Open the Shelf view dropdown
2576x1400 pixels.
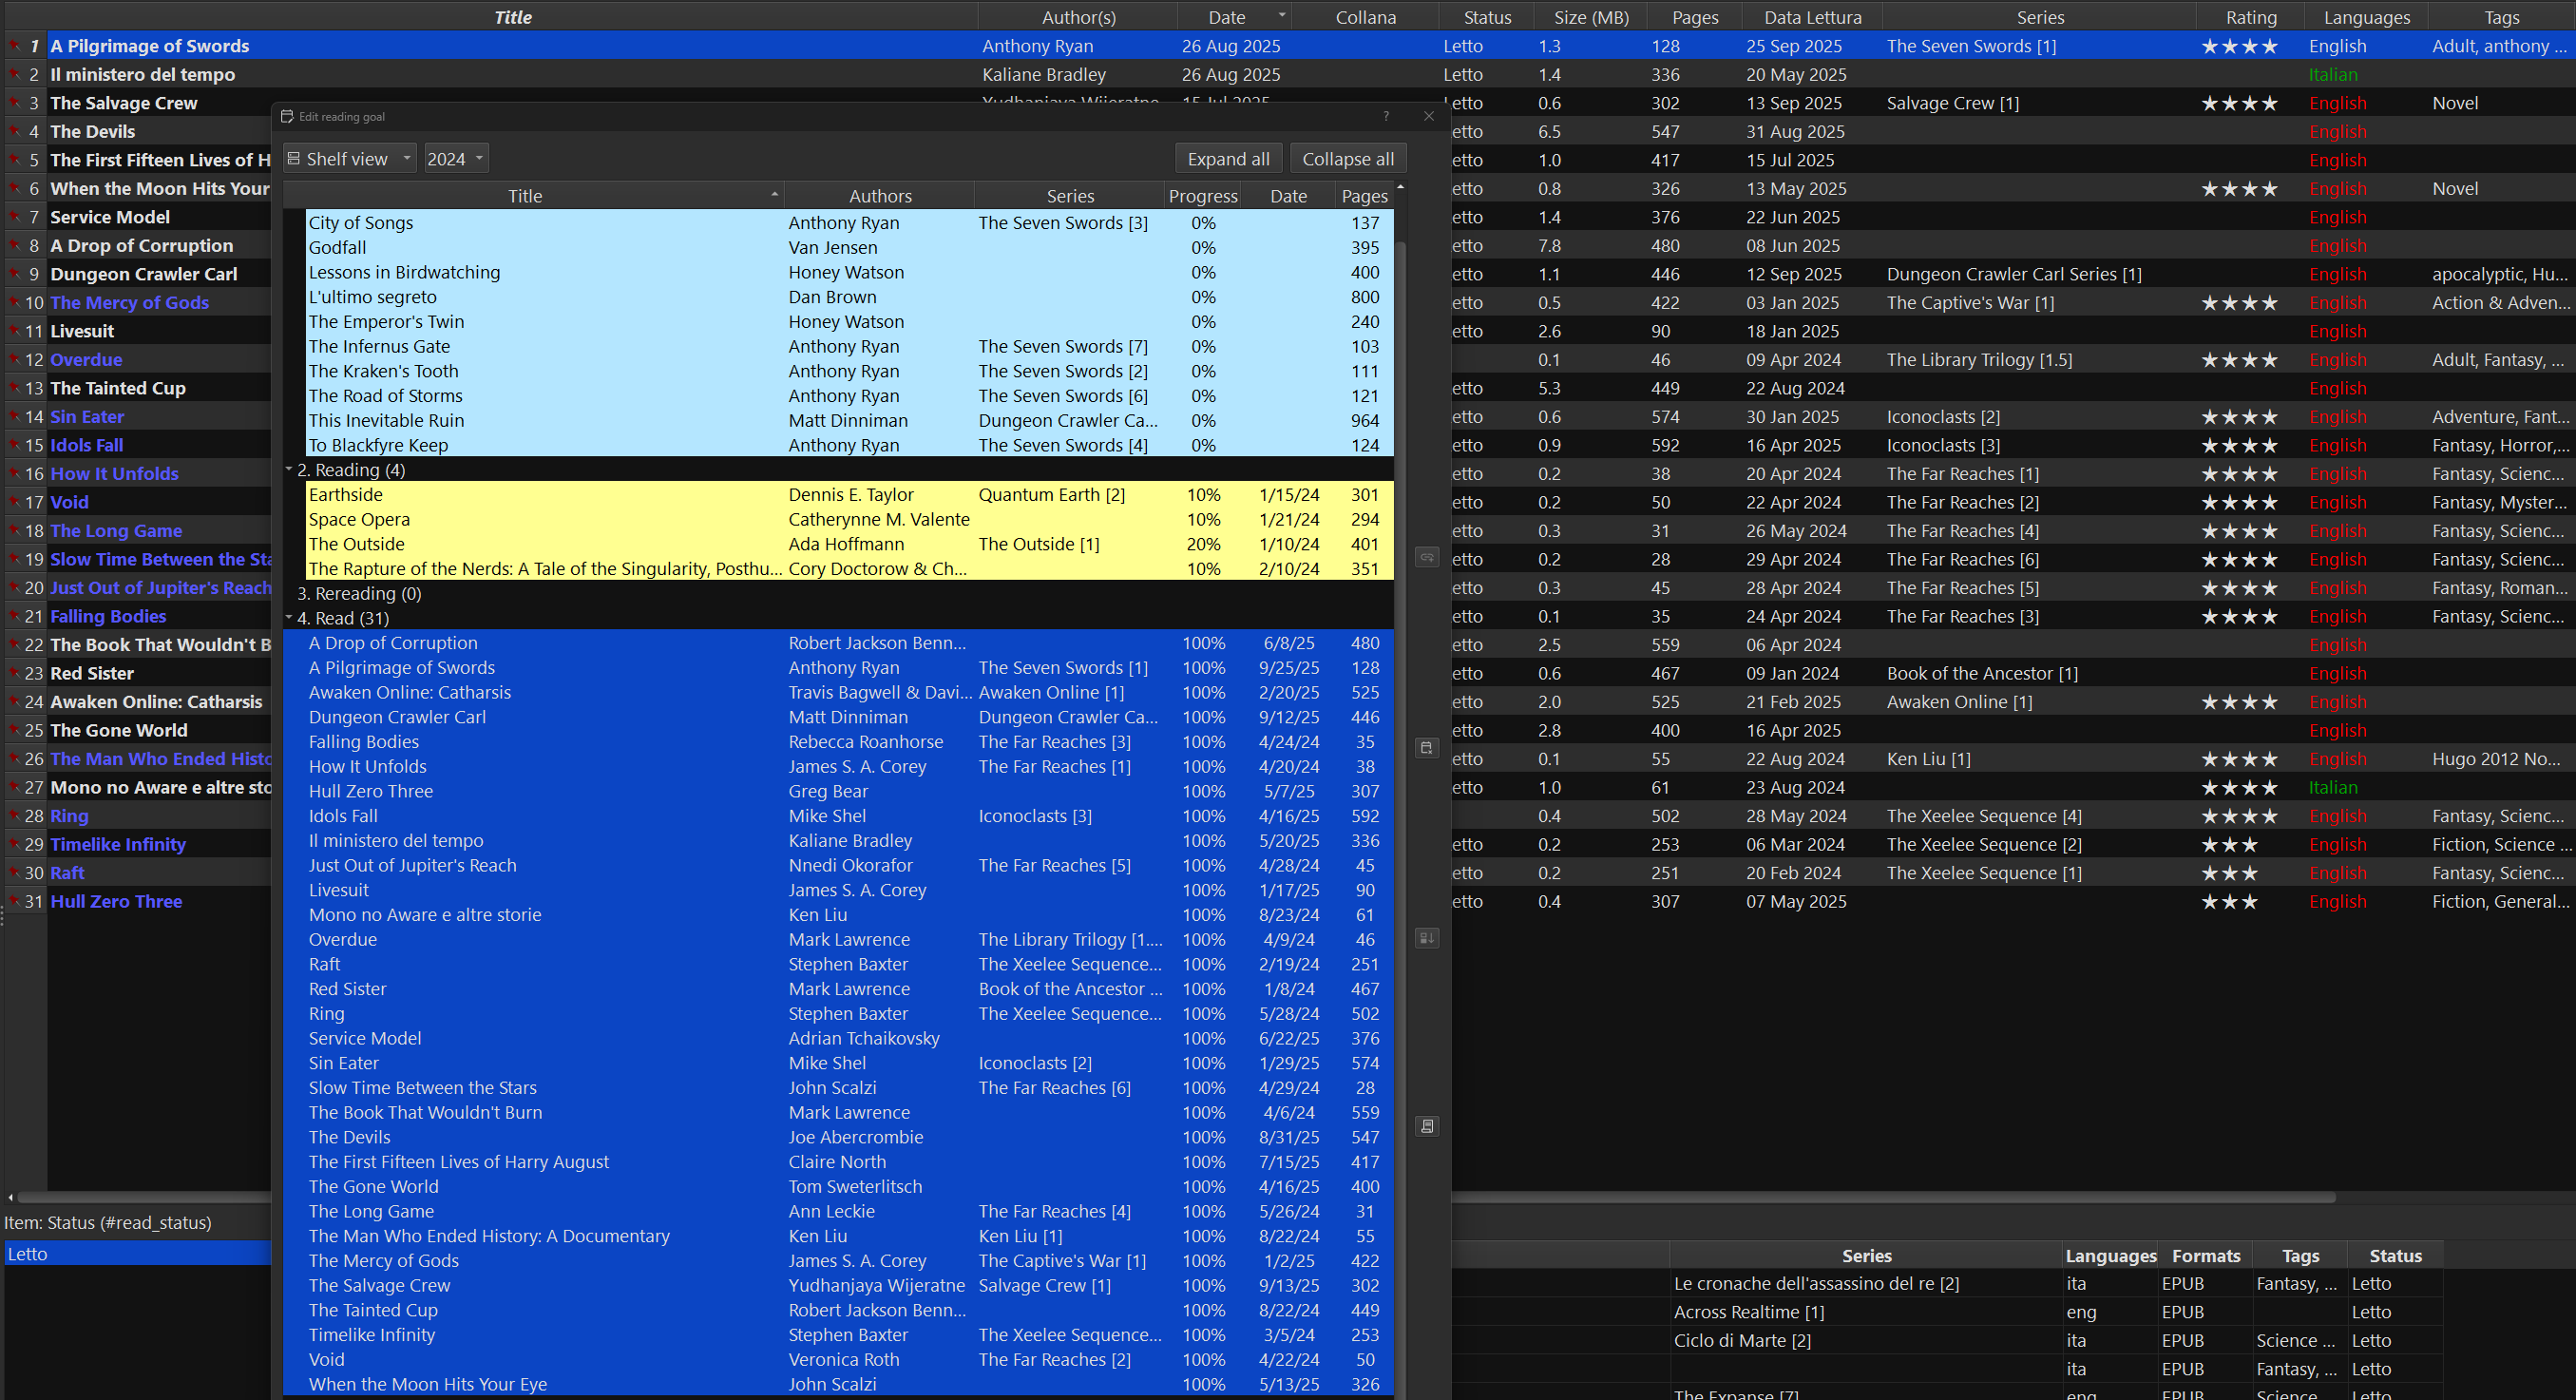point(349,159)
